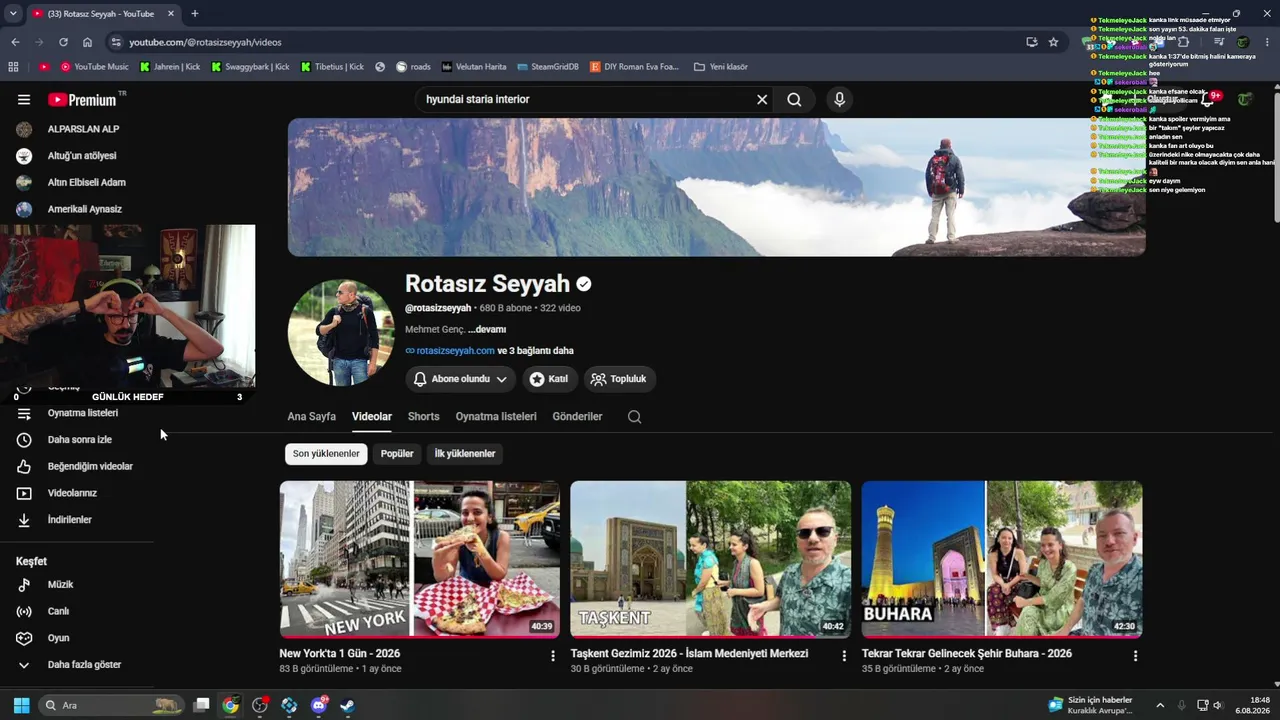Open Windows Start menu

point(21,705)
